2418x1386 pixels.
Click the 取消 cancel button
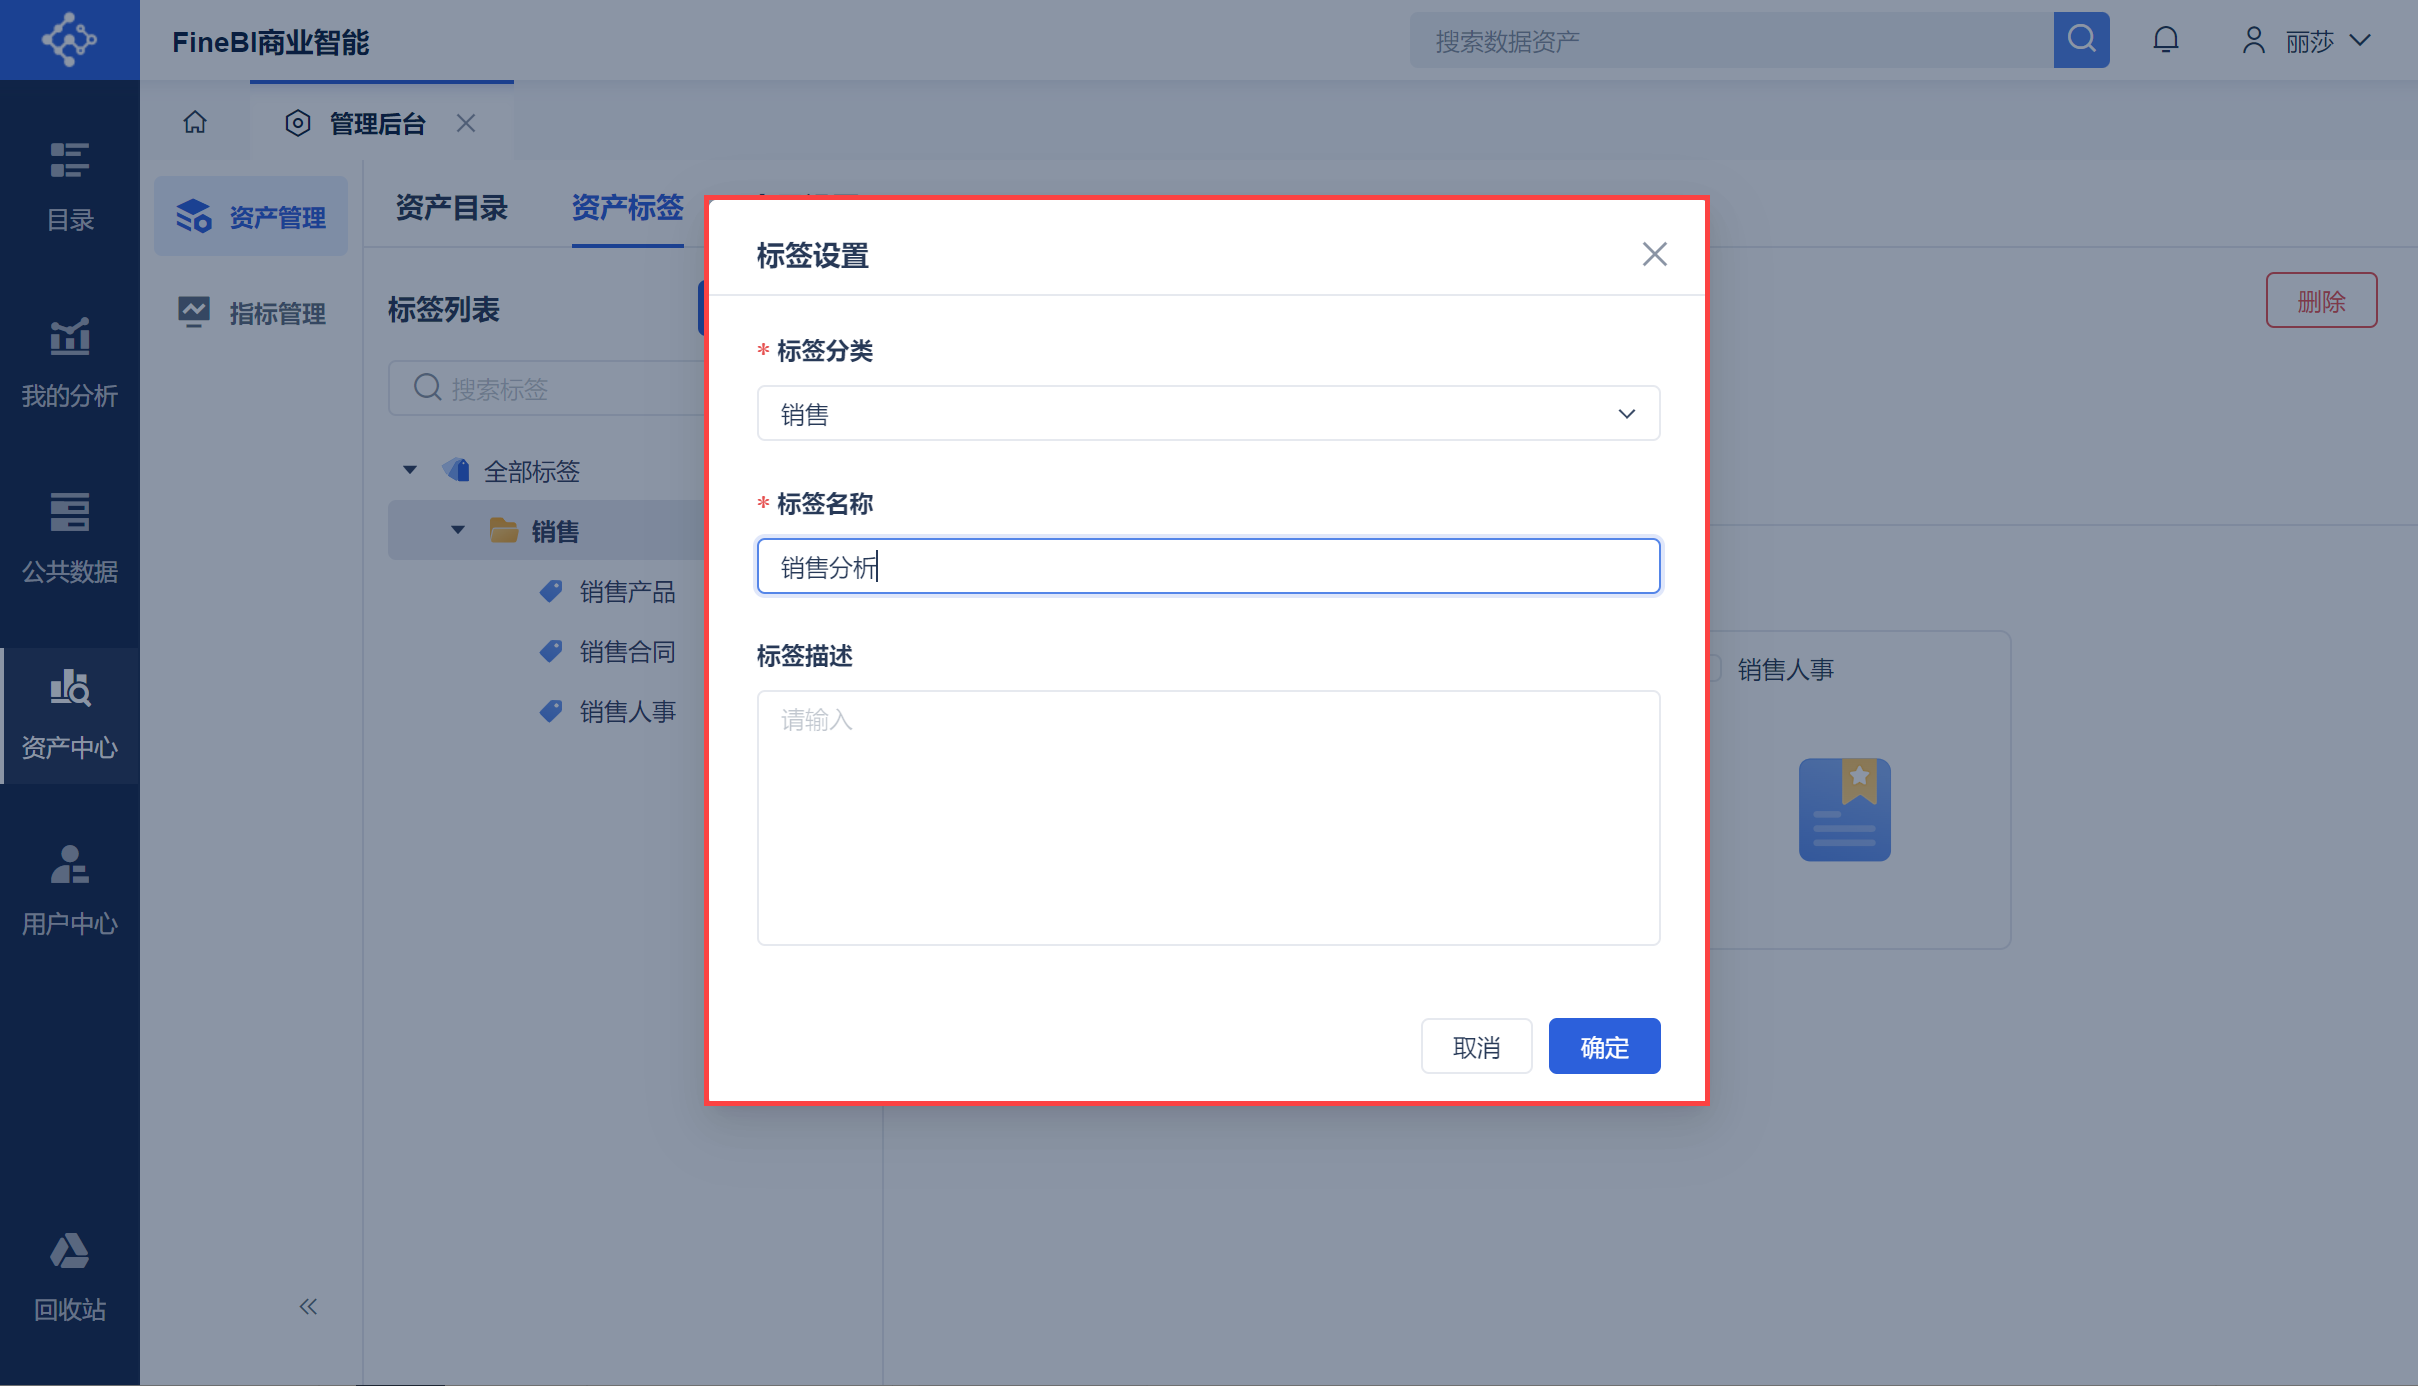pos(1476,1047)
